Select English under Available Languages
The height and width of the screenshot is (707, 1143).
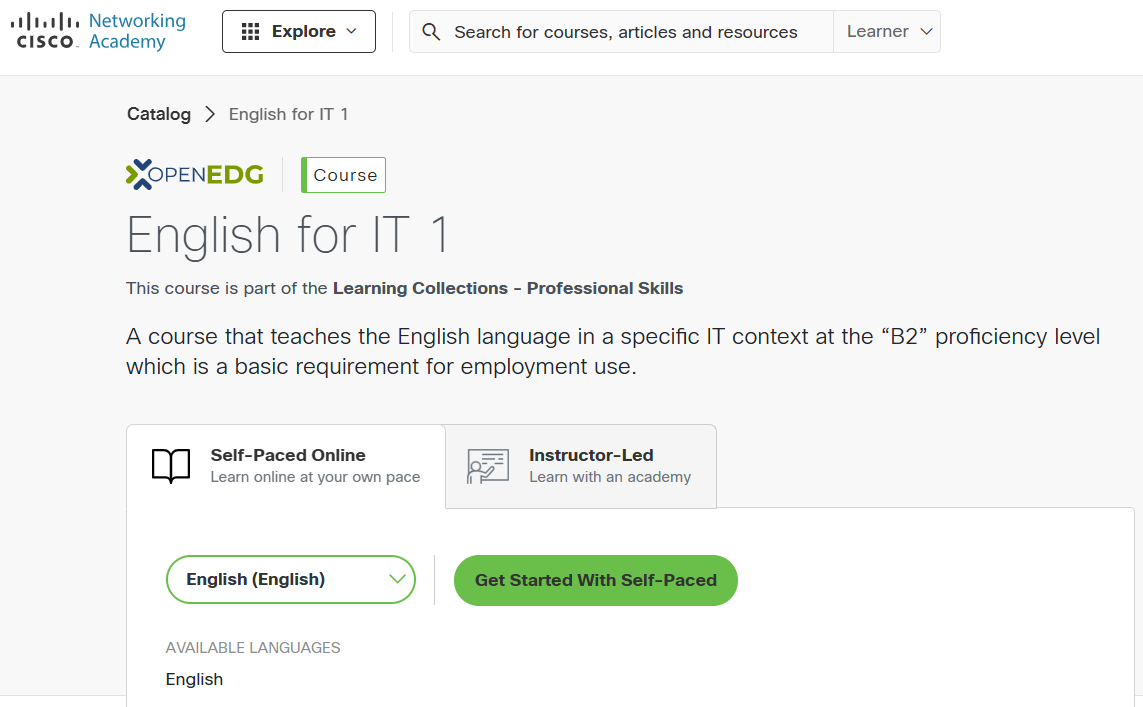[194, 679]
